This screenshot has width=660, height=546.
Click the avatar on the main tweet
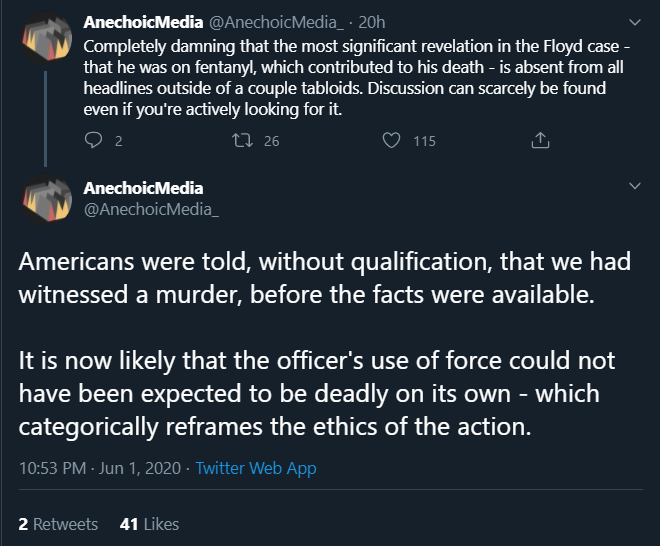[45, 197]
